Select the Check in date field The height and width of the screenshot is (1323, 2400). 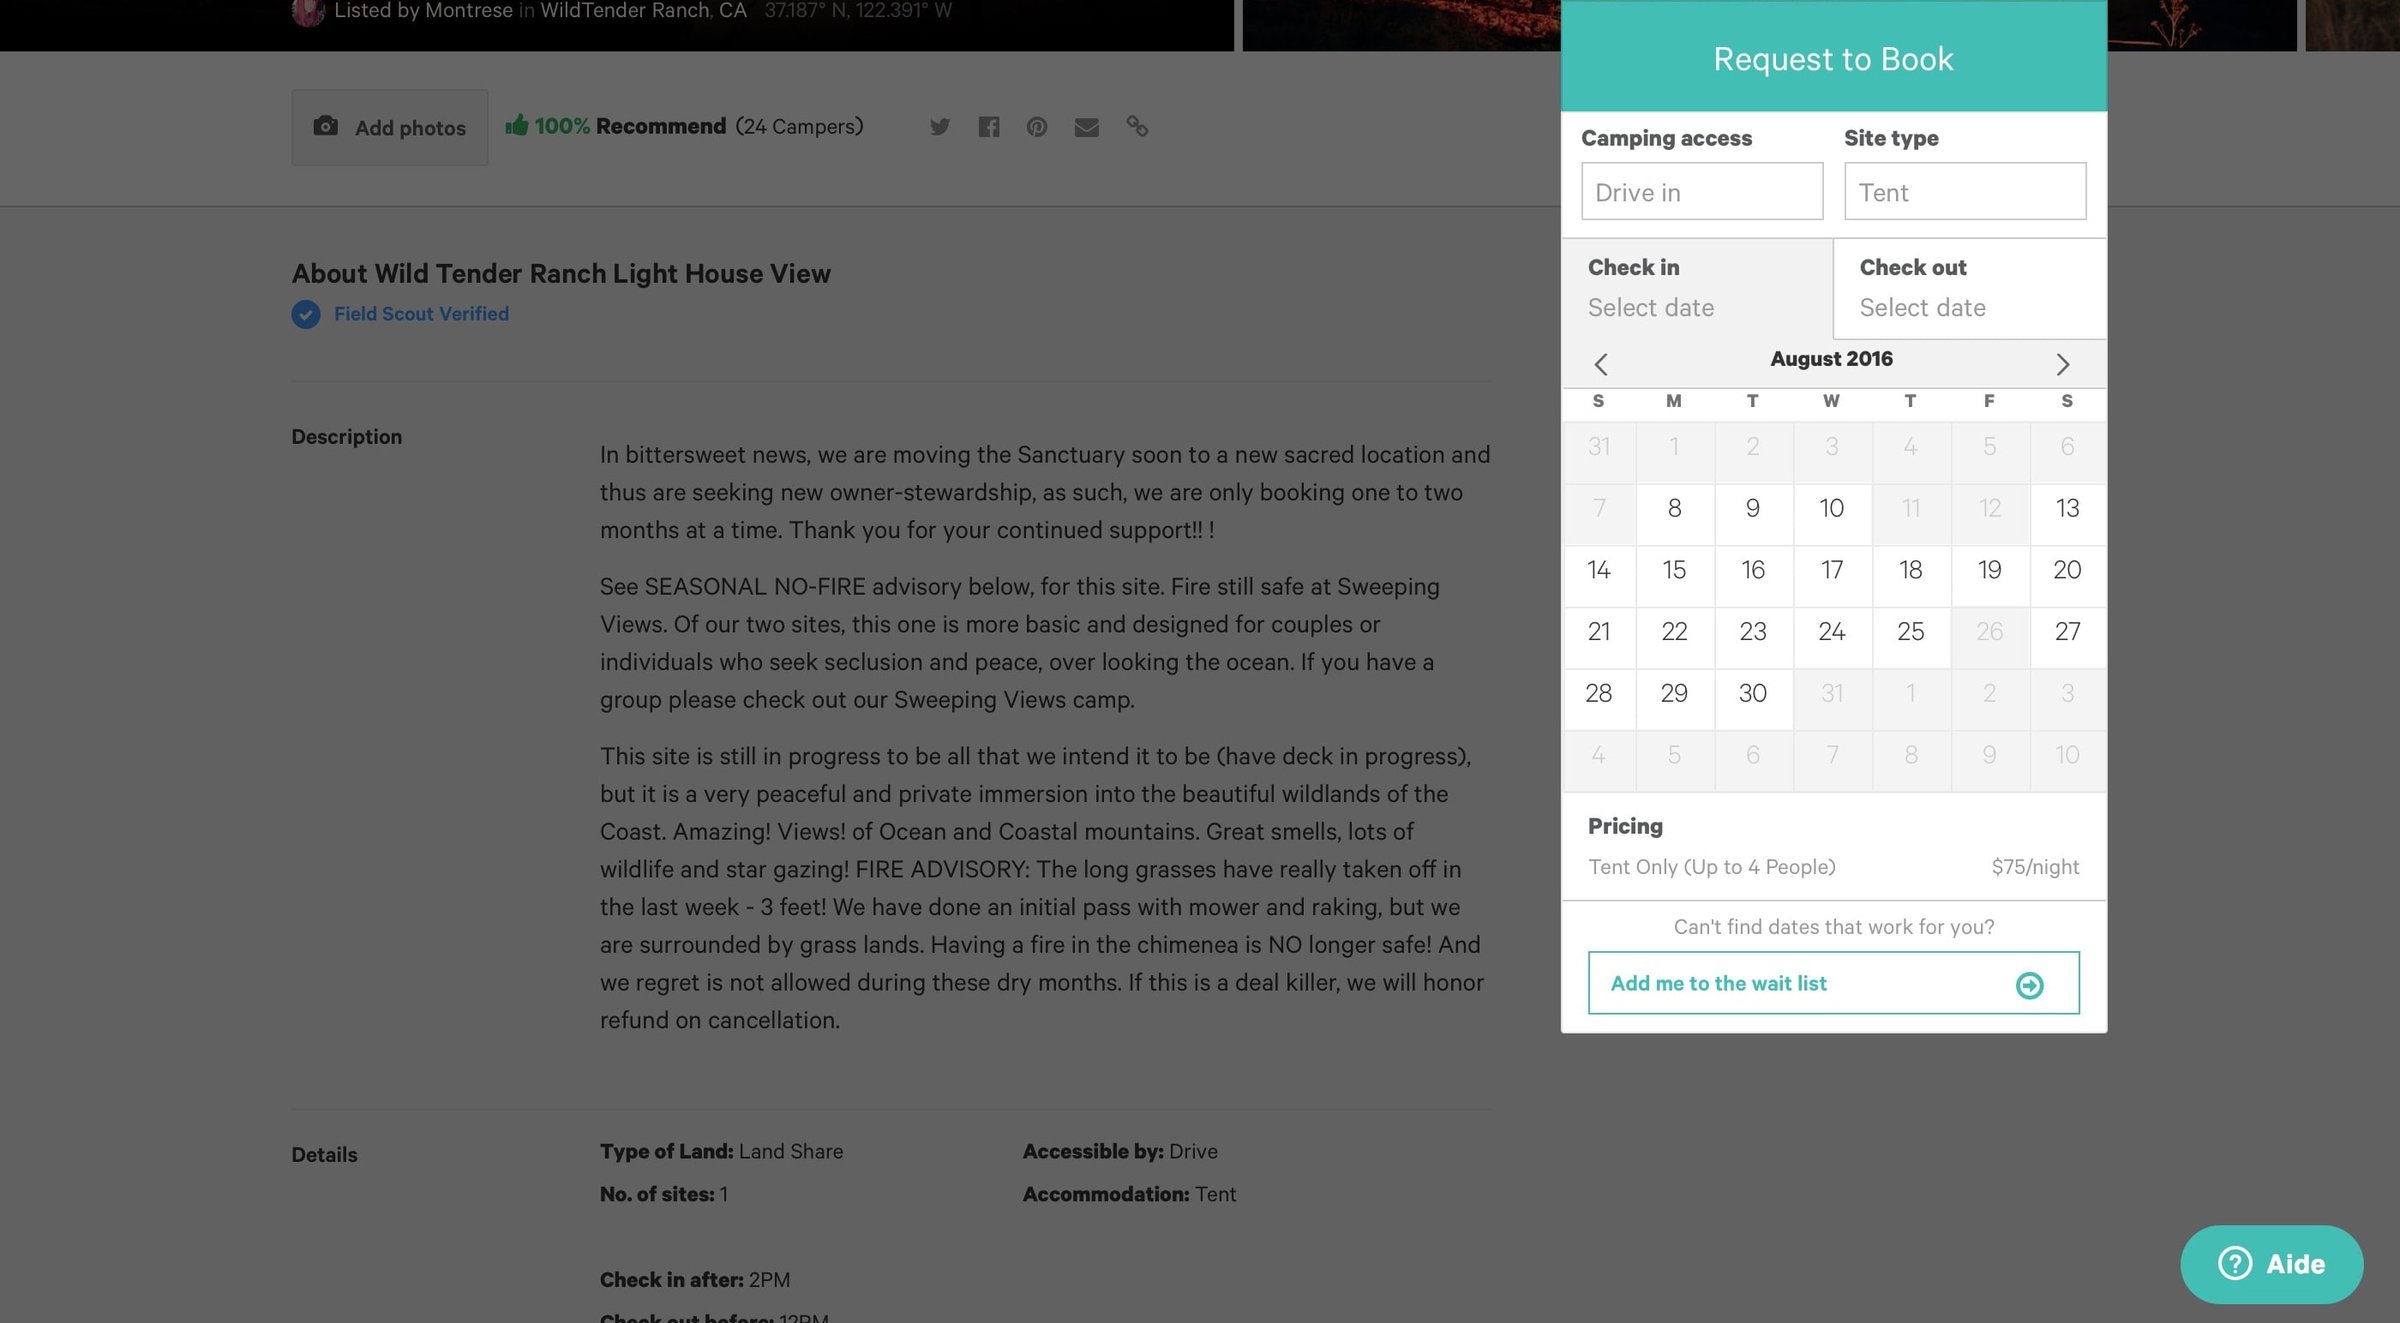tap(1698, 288)
